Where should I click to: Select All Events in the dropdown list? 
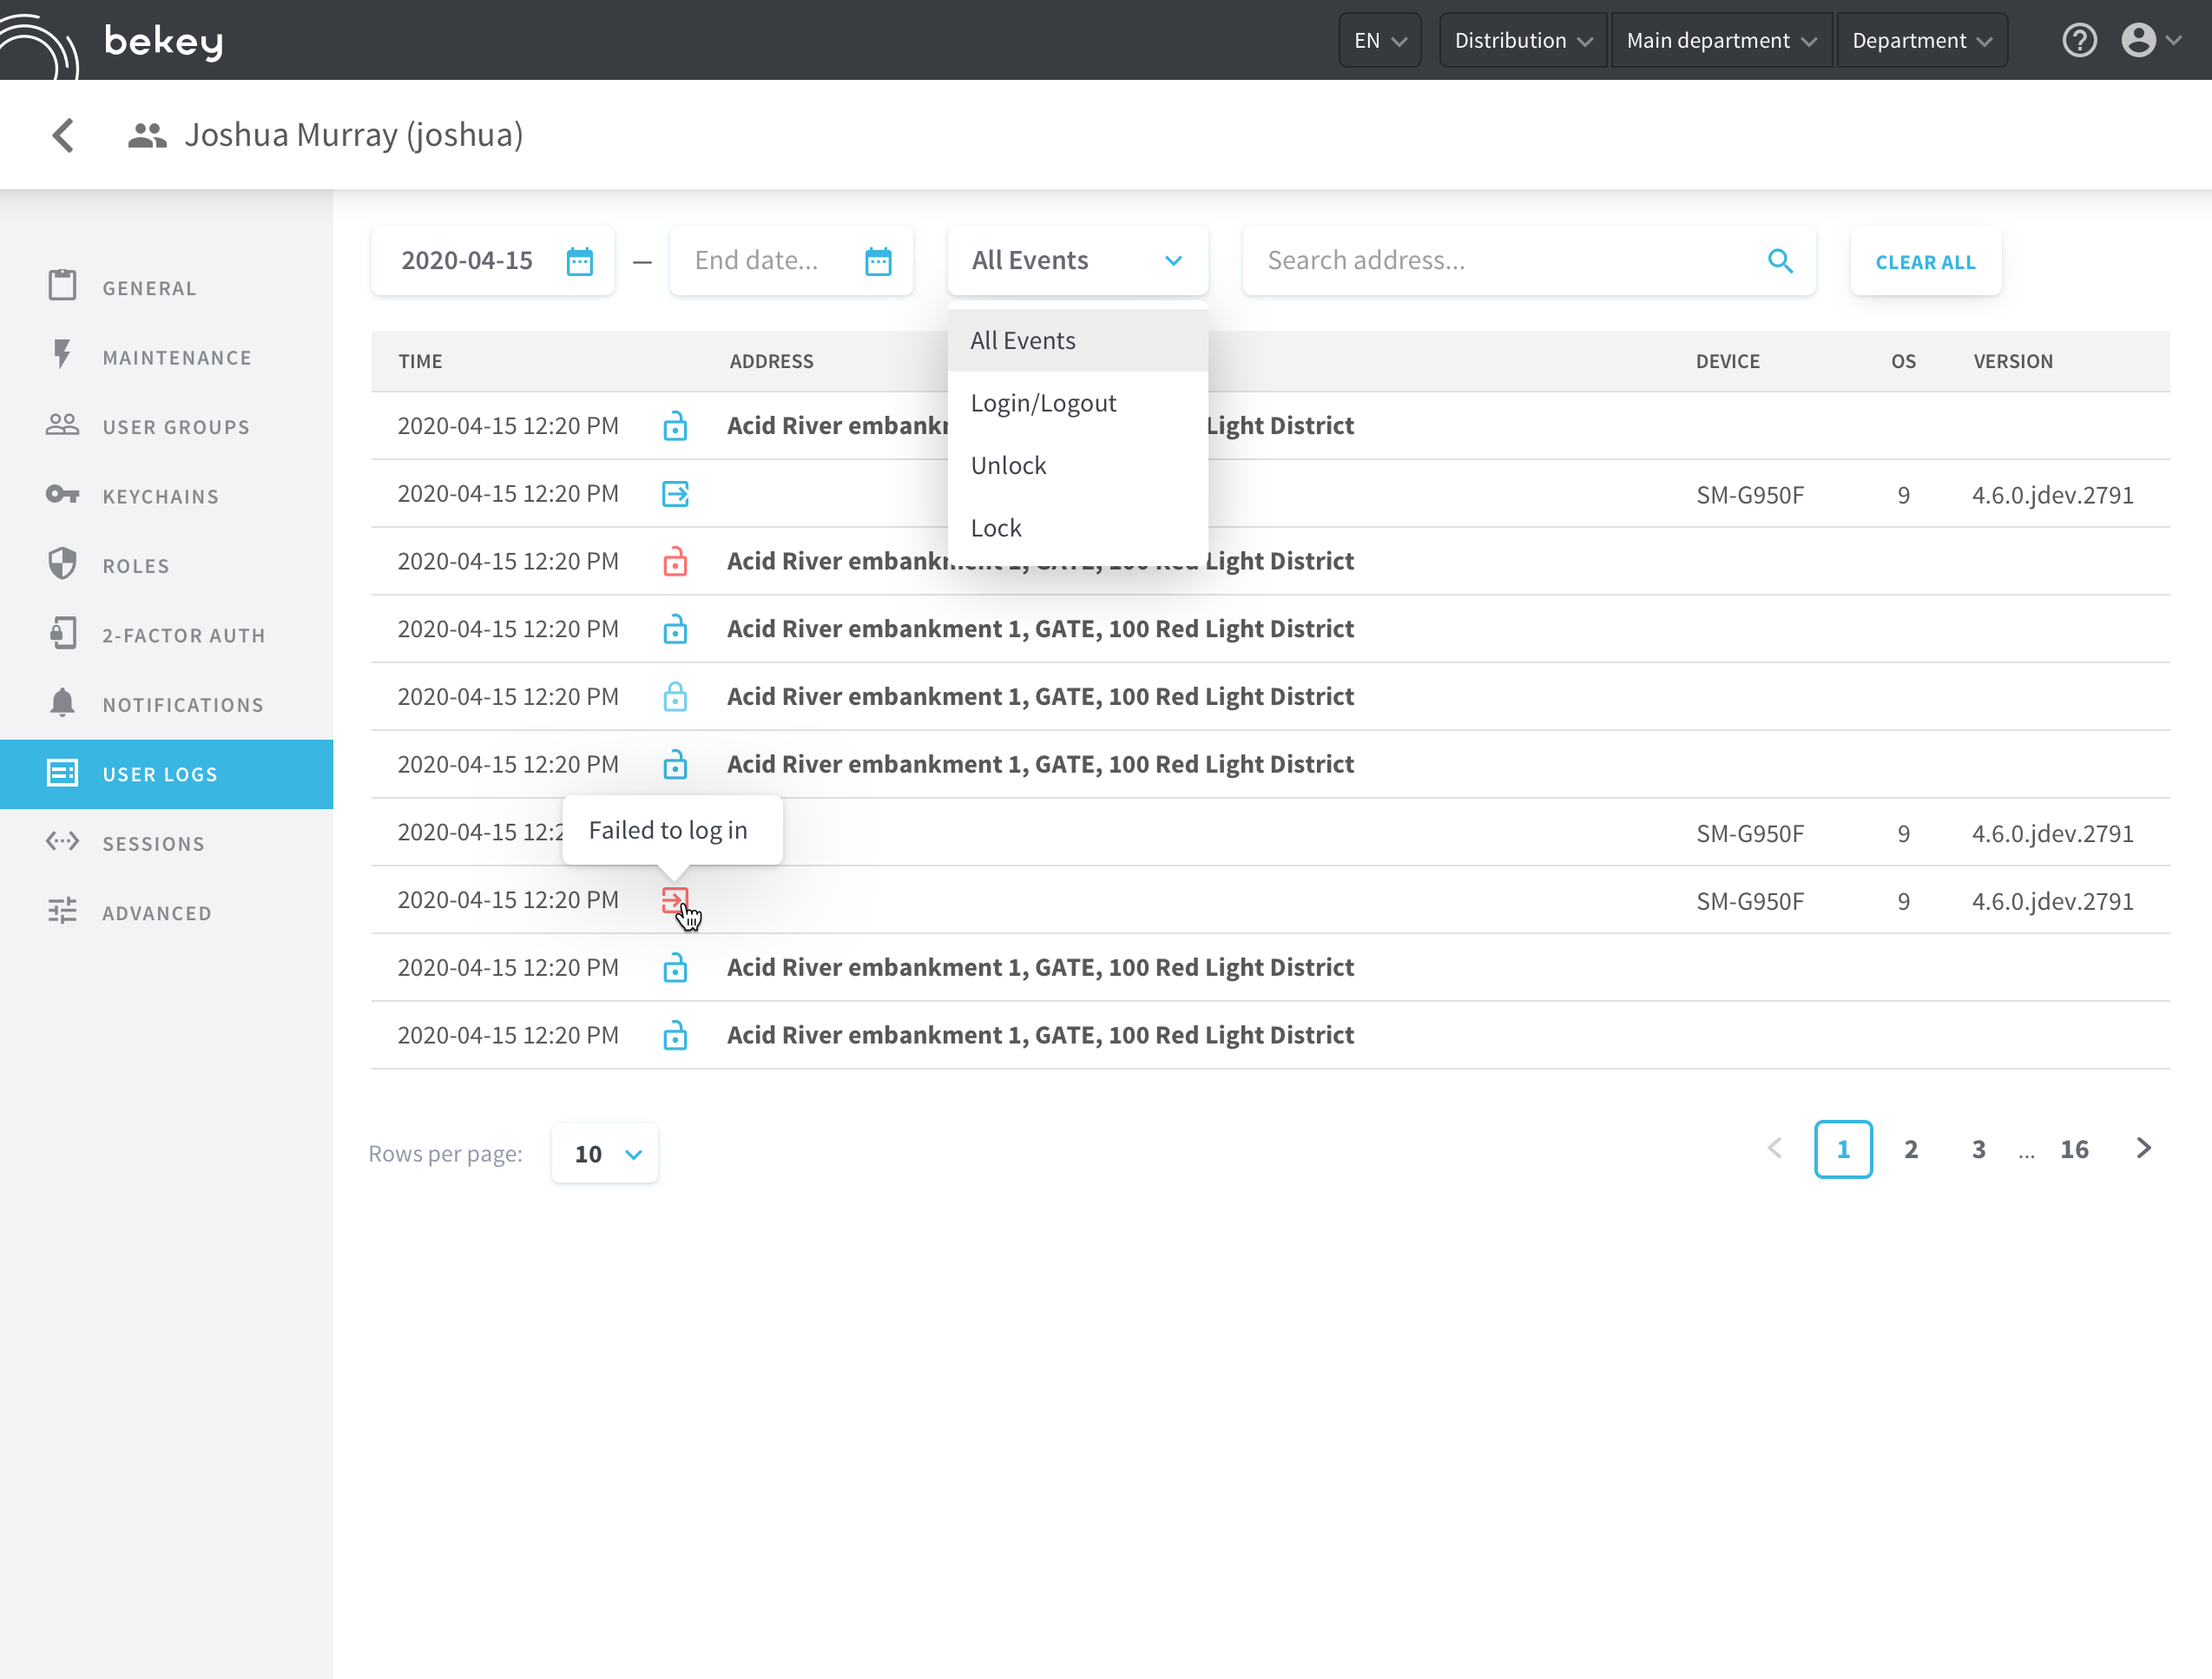click(1078, 341)
